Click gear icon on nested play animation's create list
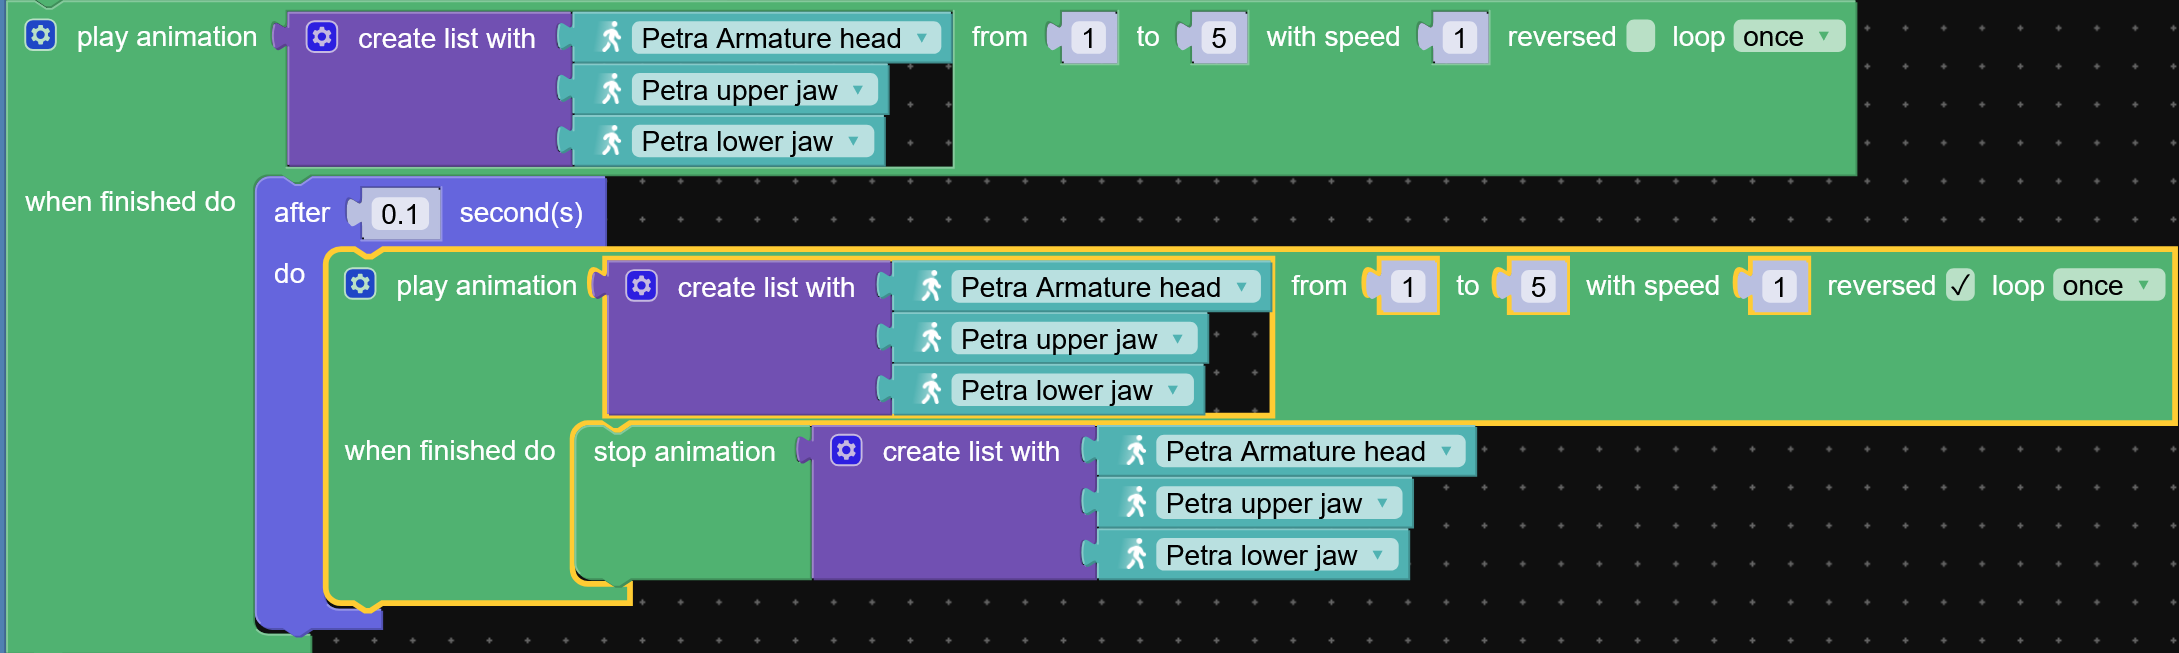 click(x=641, y=287)
